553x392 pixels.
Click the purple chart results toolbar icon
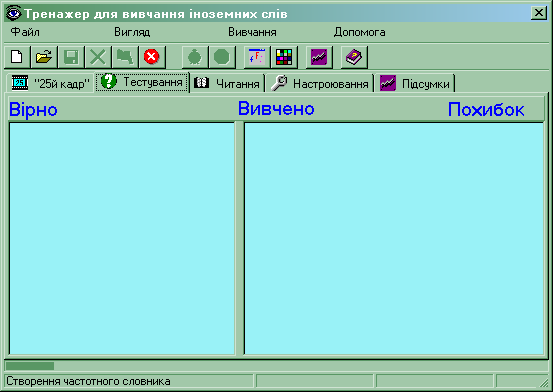[319, 57]
